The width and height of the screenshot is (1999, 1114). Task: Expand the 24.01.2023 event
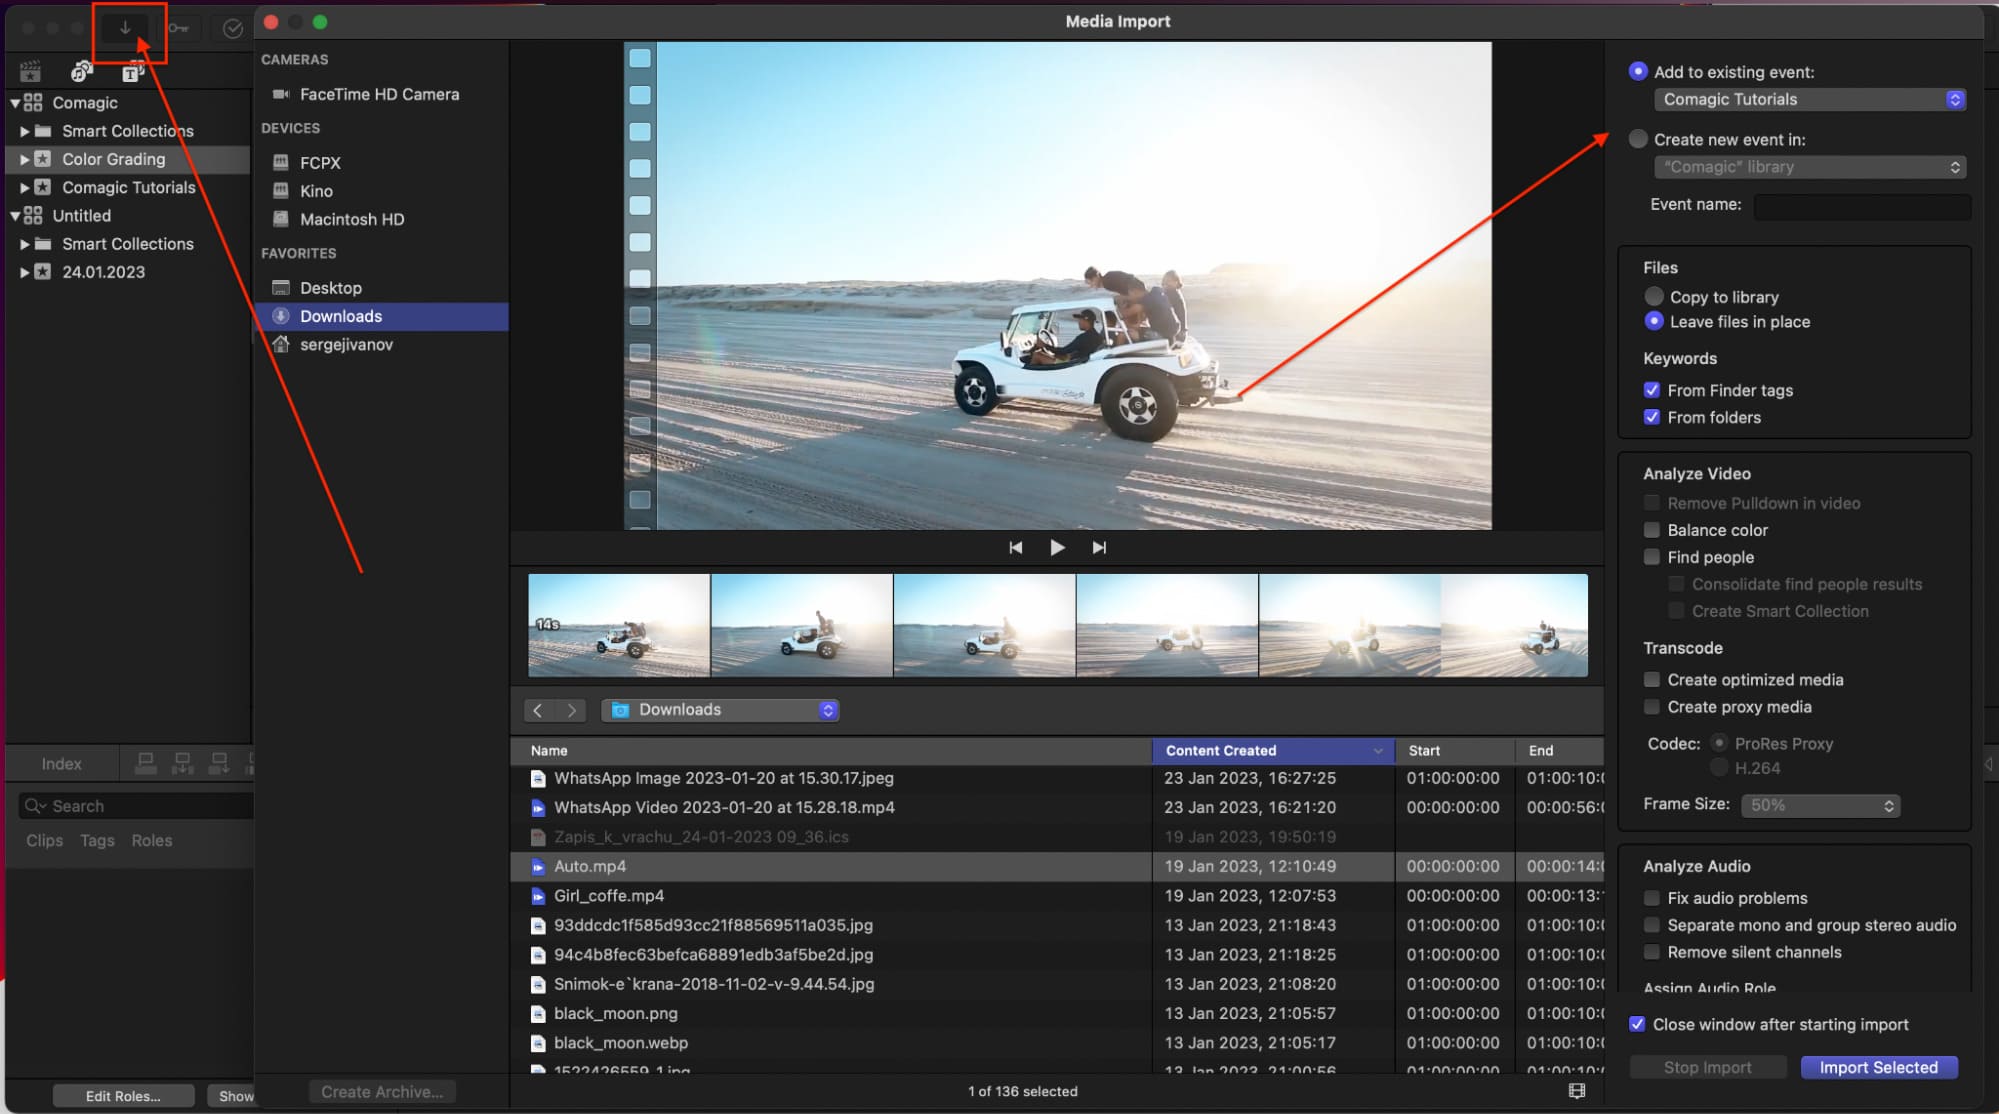click(25, 272)
